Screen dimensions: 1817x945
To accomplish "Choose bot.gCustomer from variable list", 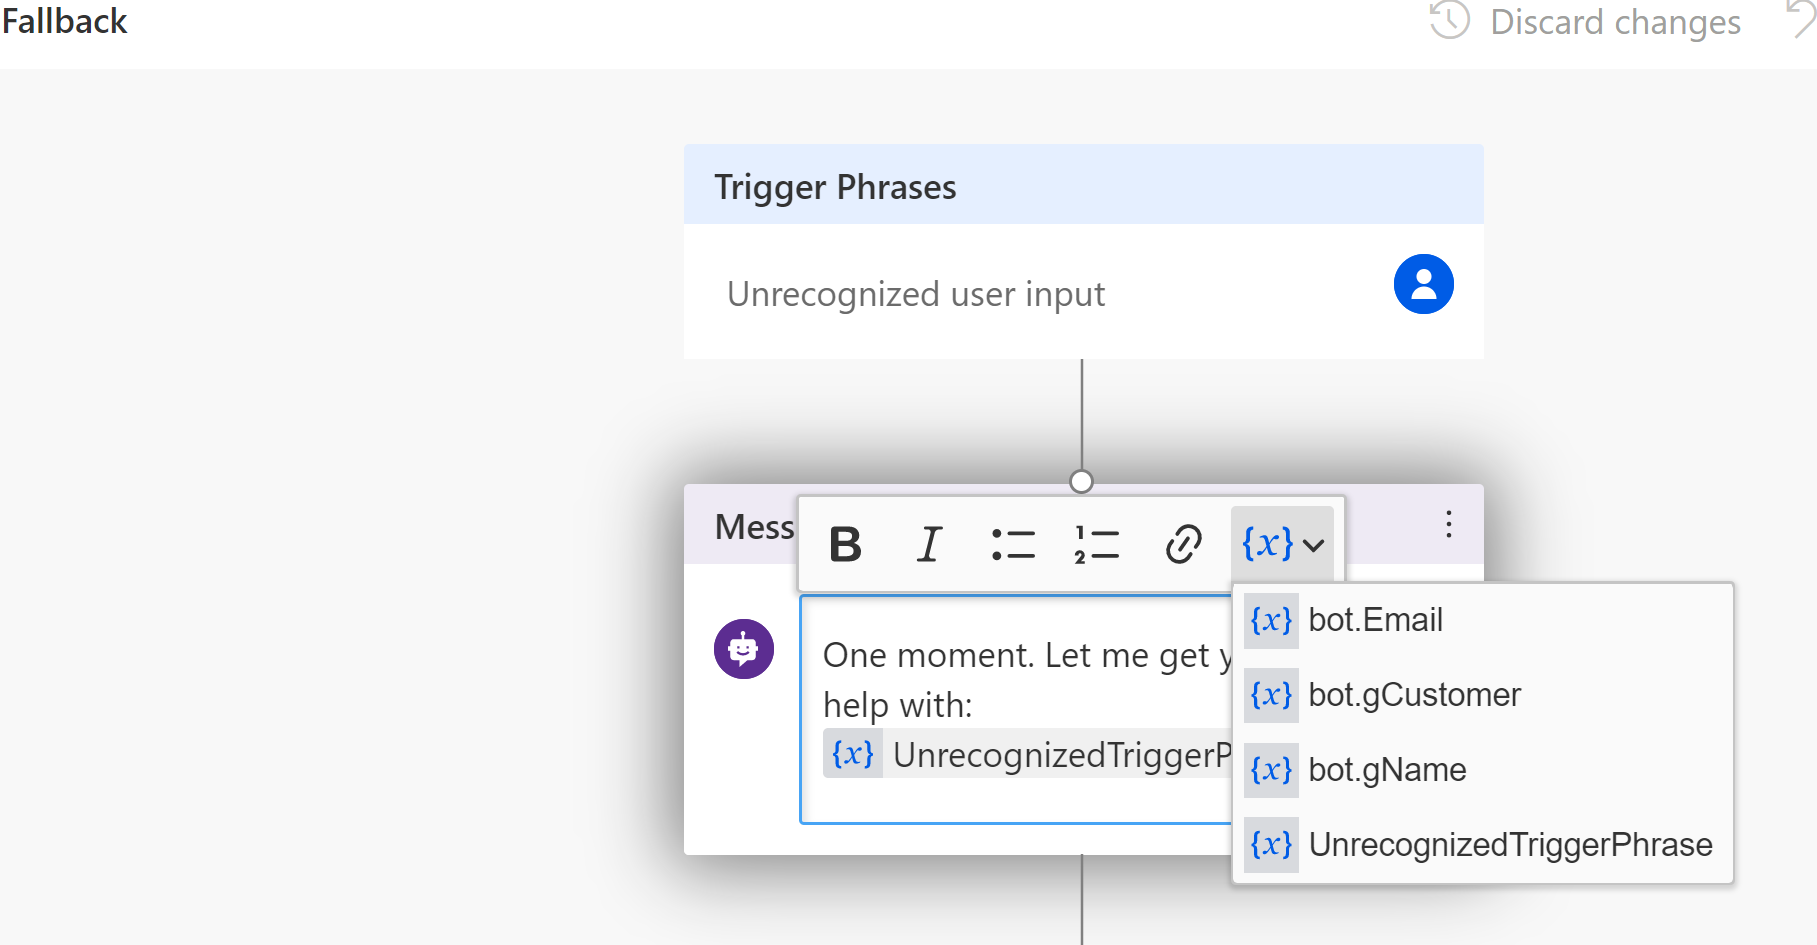I will (1483, 695).
